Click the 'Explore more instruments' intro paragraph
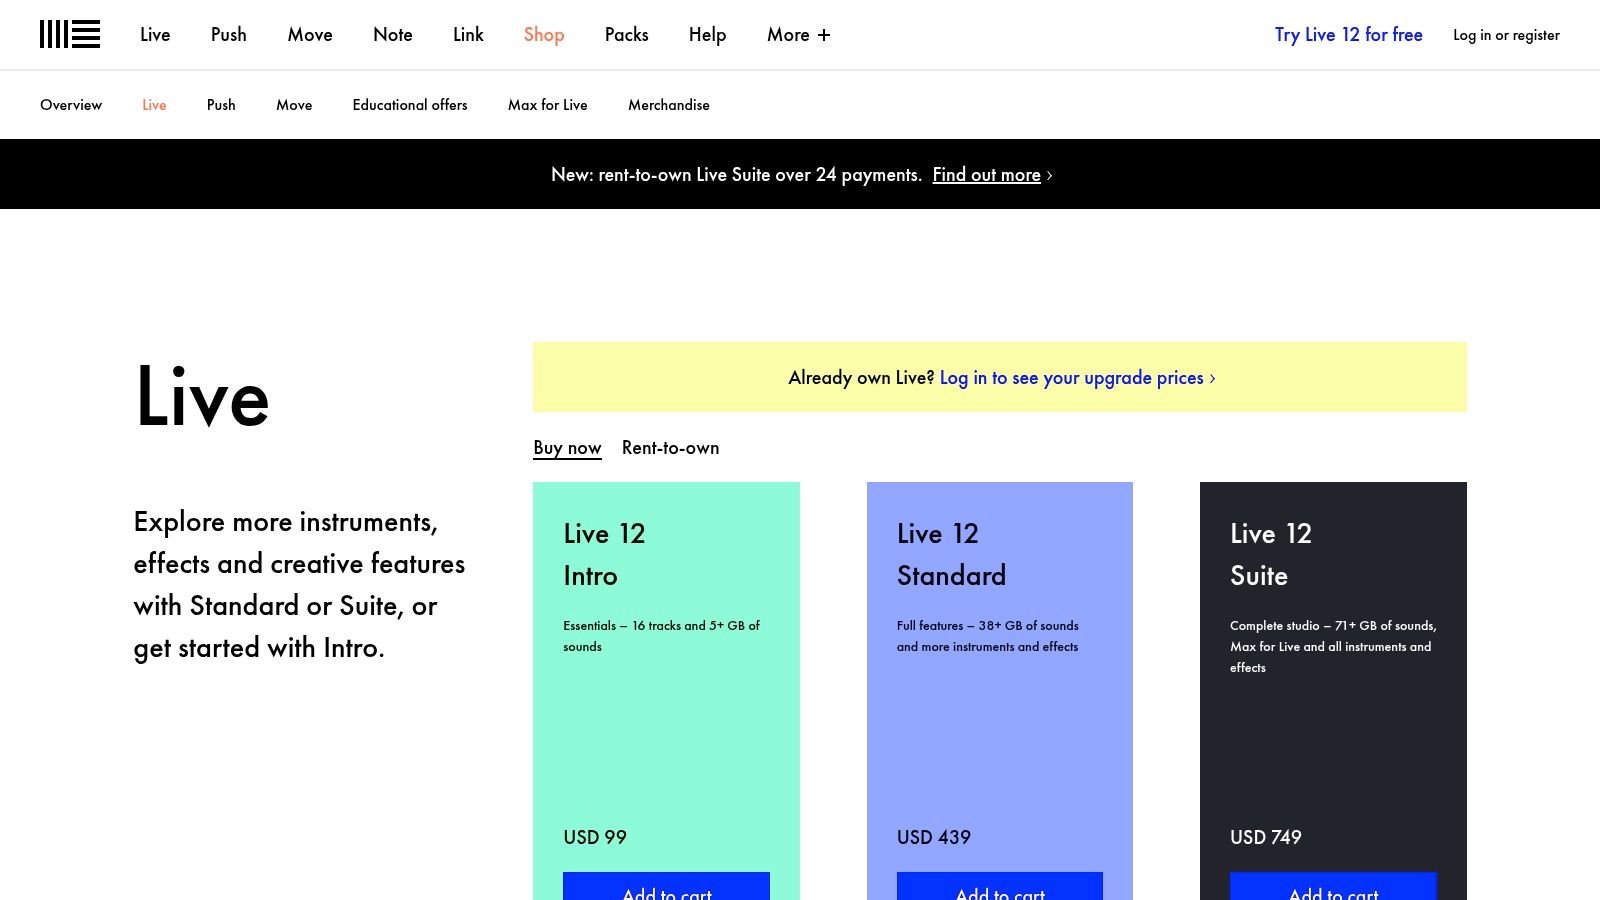 pos(299,585)
